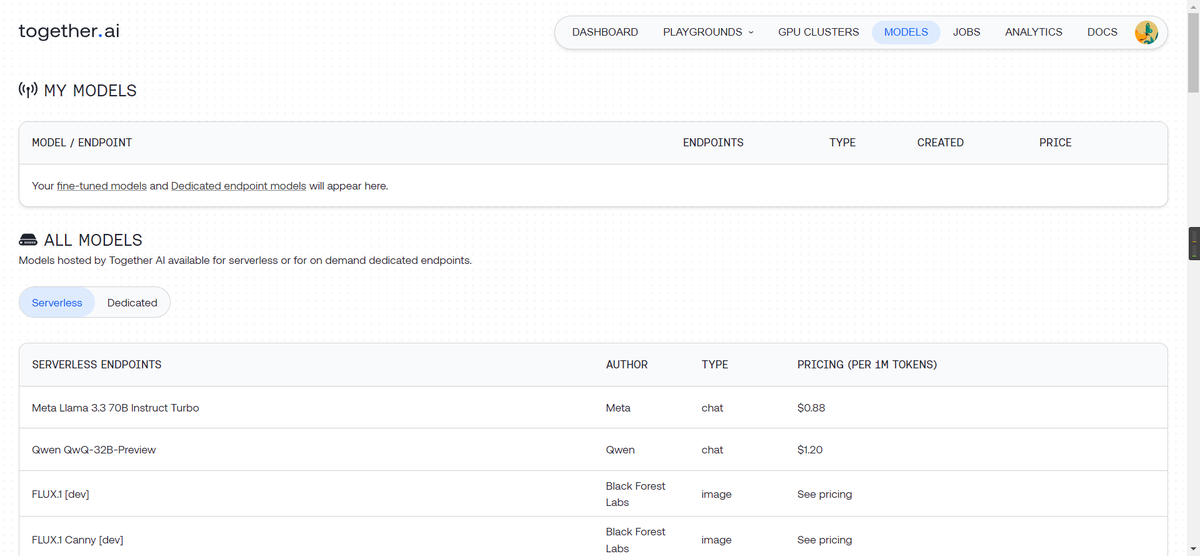
Task: Click the Meta author cell
Action: 618,408
